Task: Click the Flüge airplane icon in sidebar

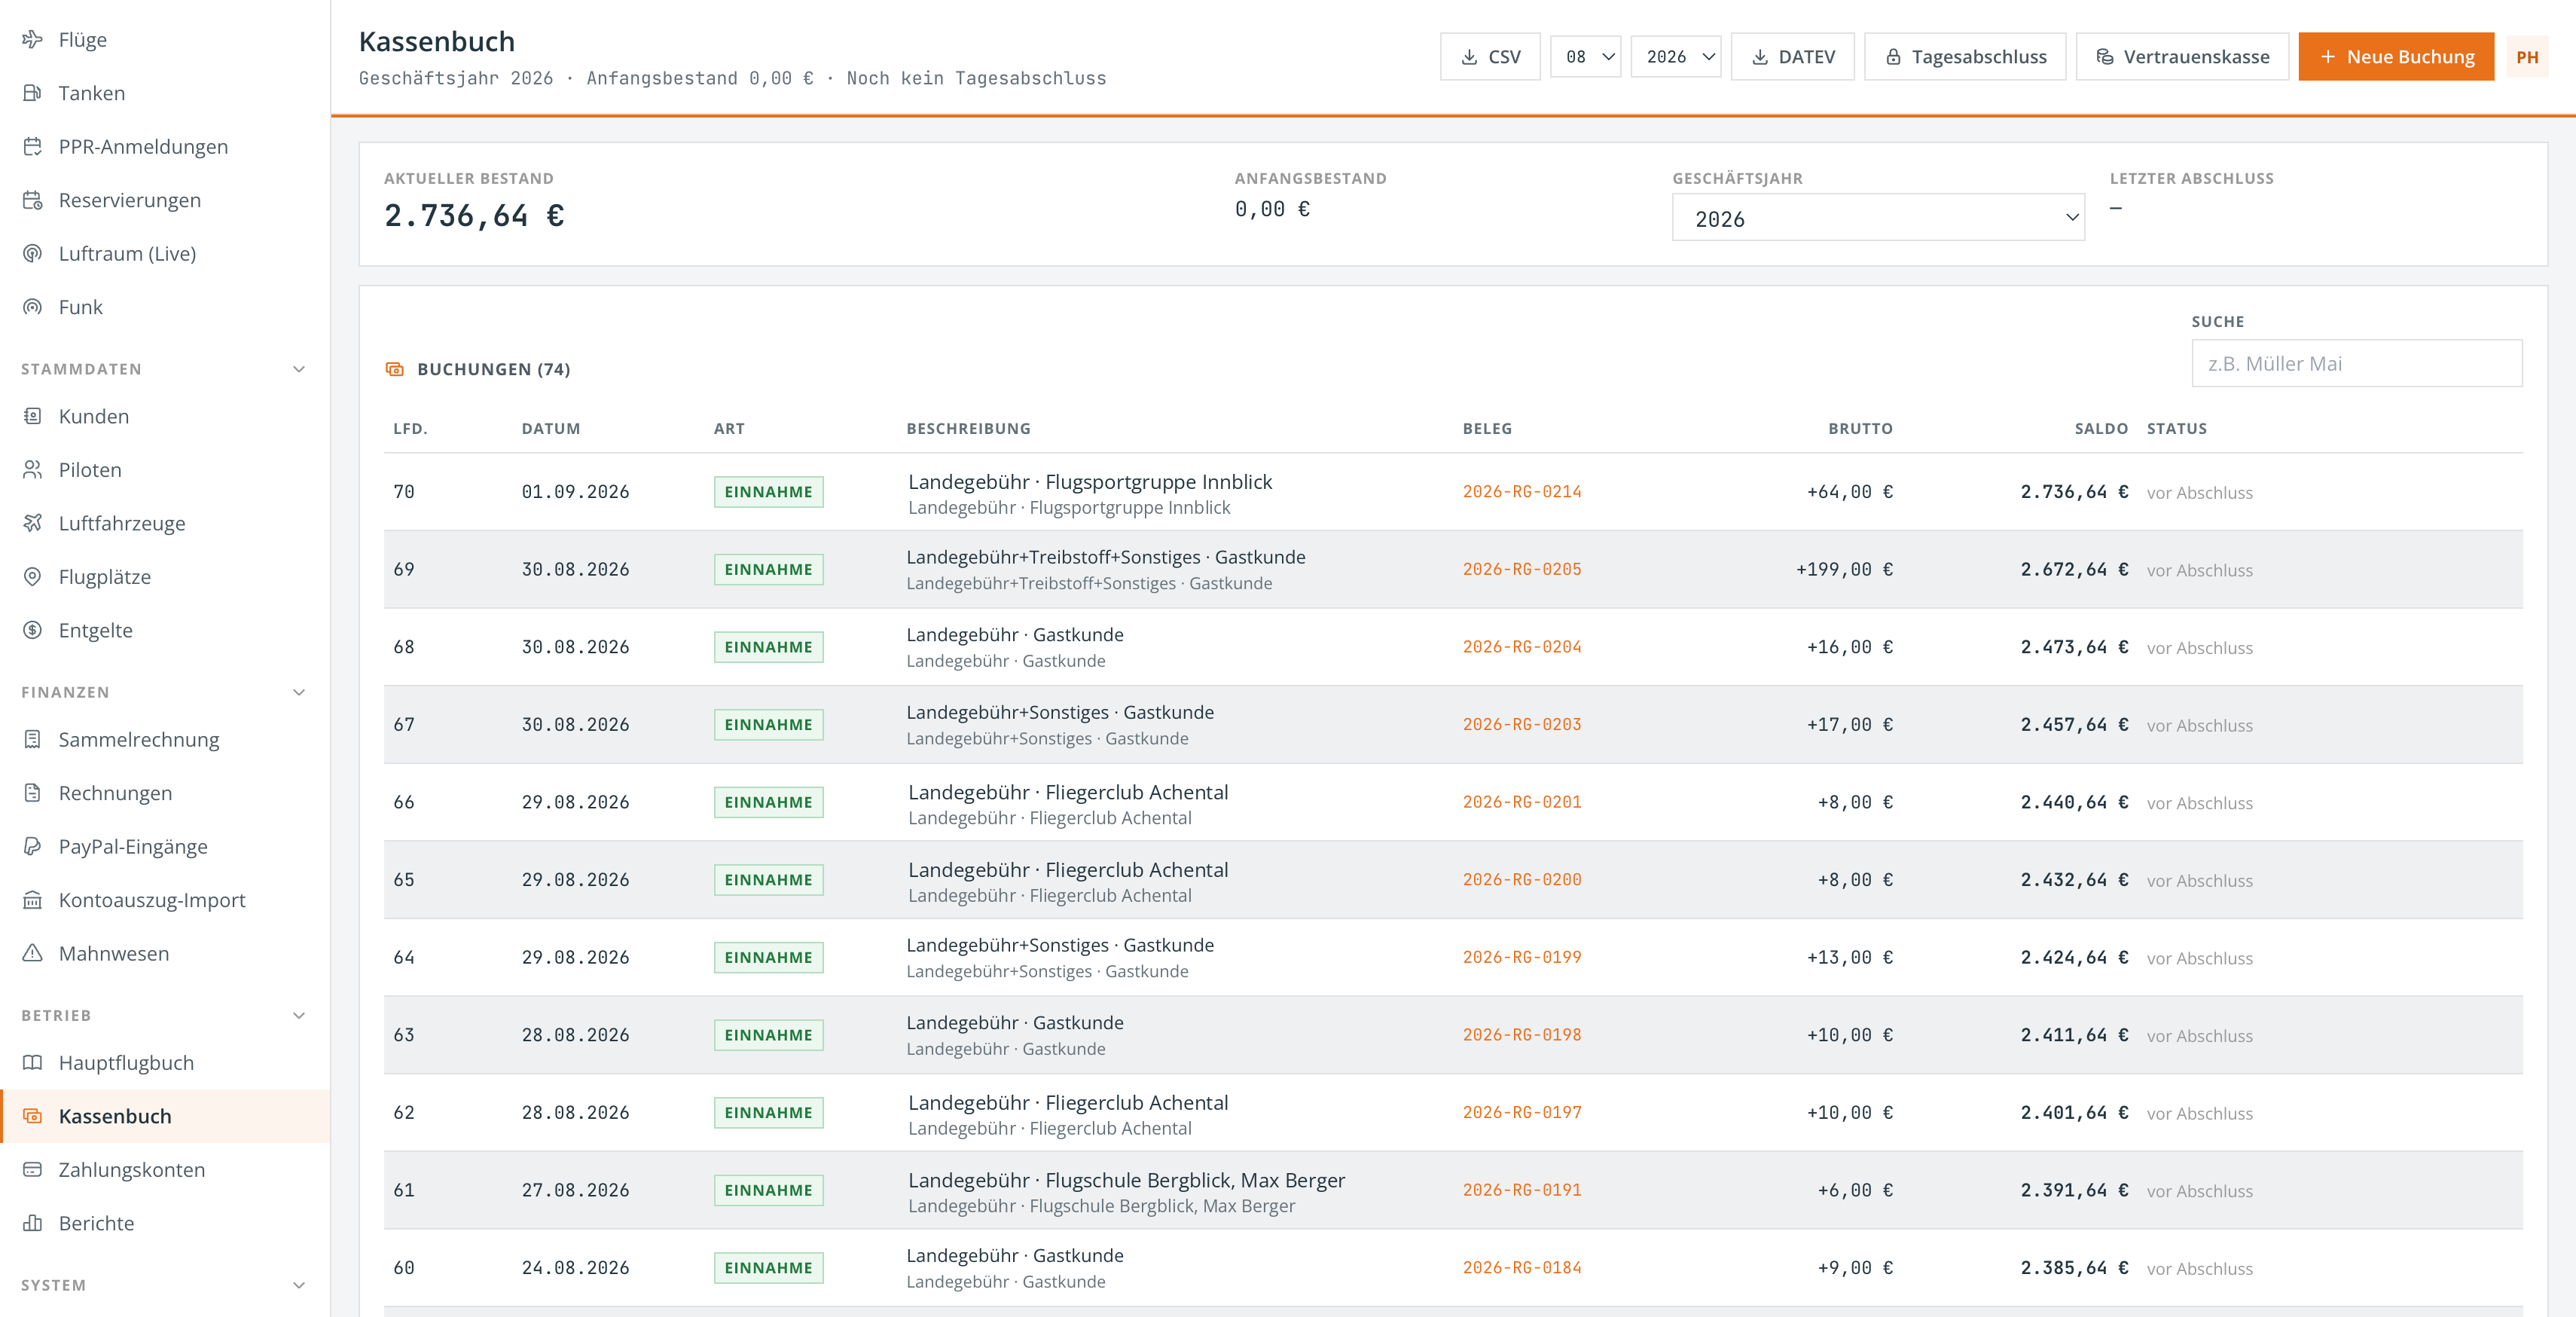Action: (x=33, y=39)
